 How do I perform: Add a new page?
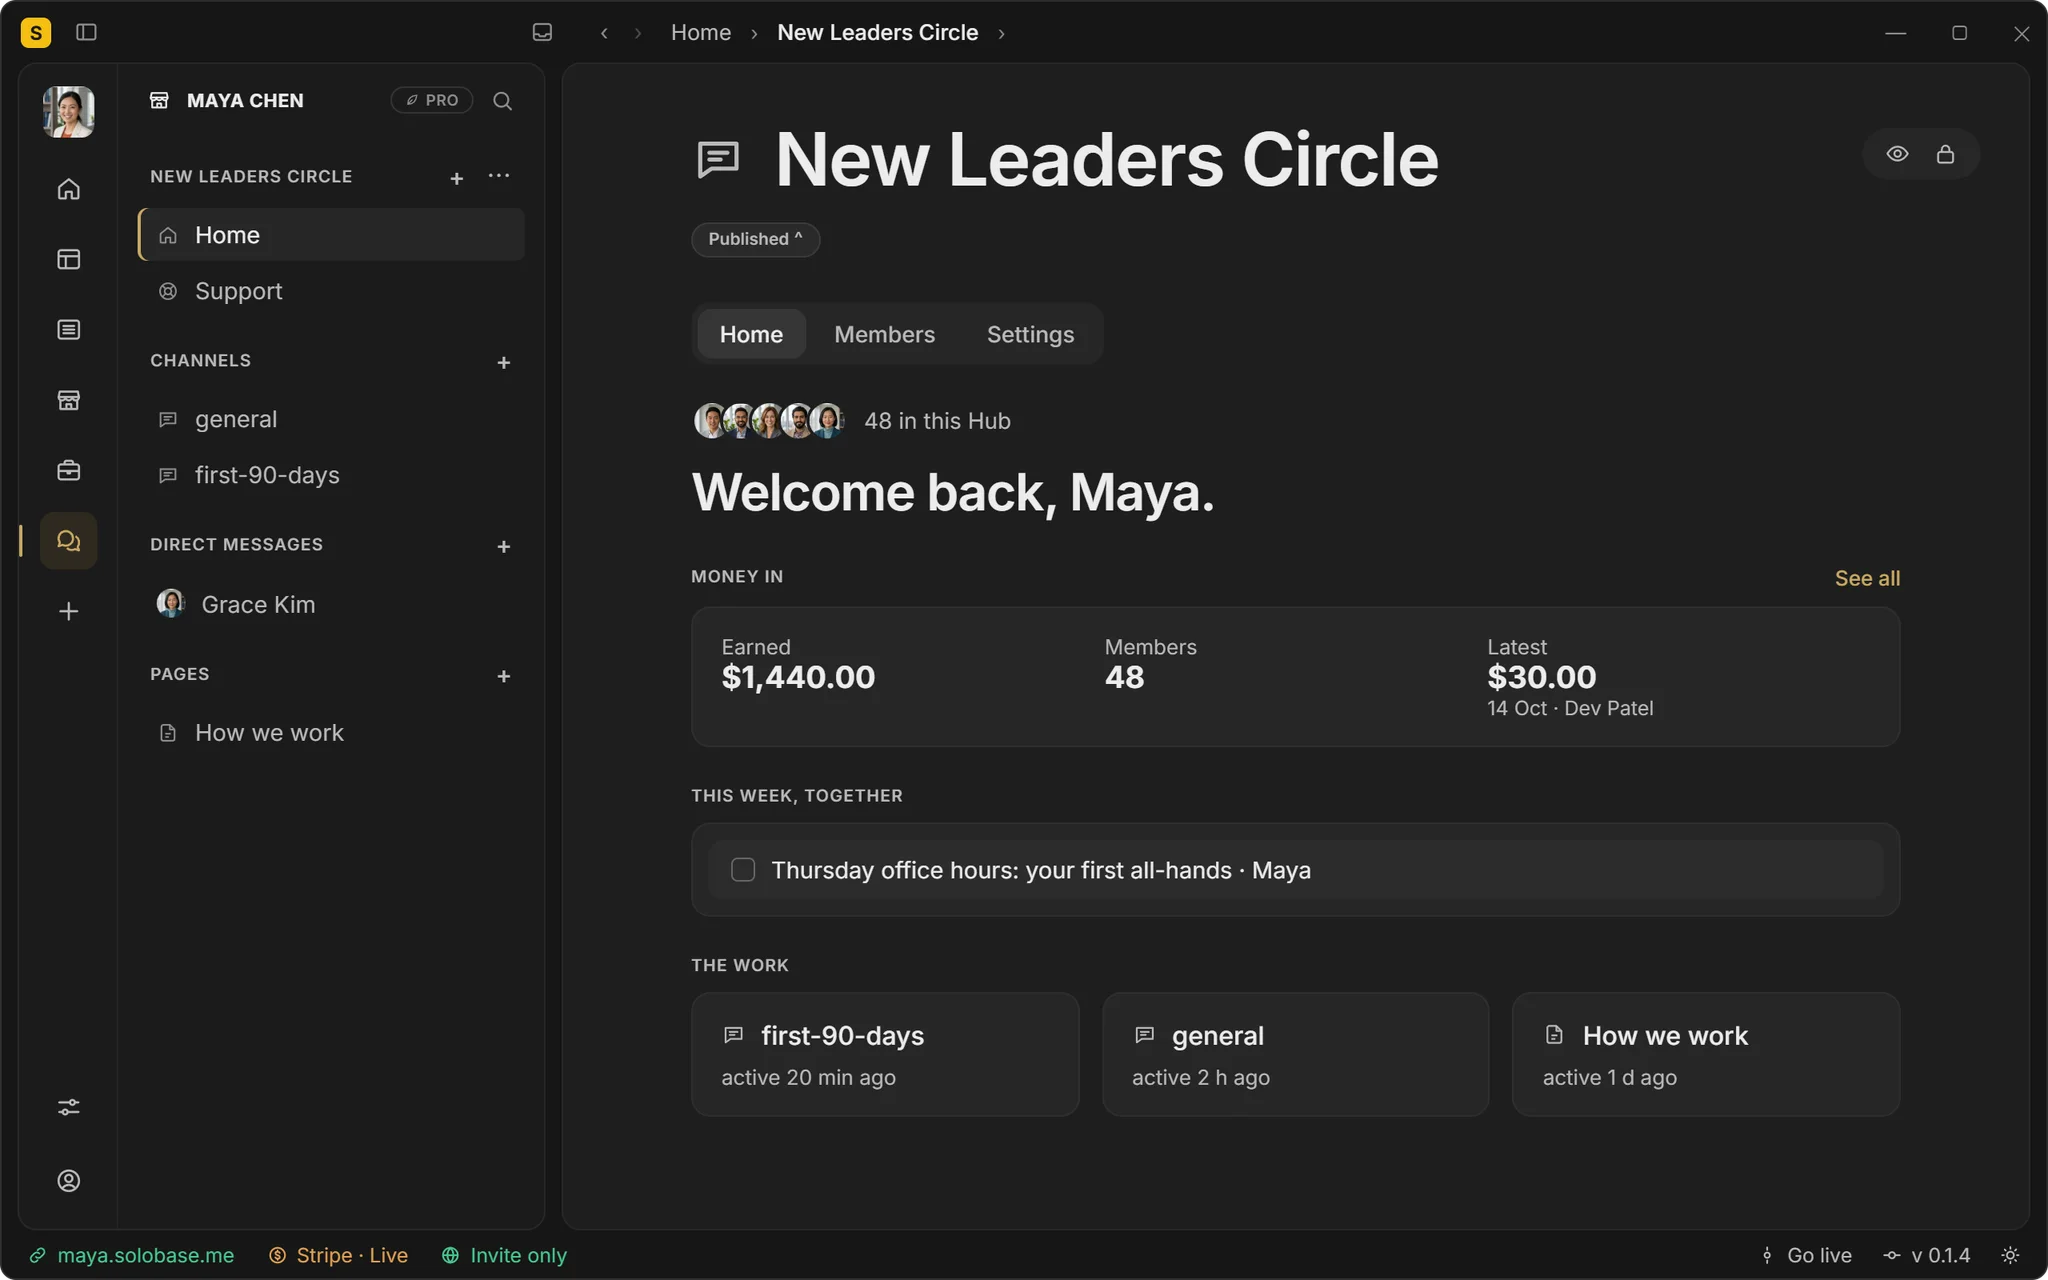pyautogui.click(x=504, y=676)
